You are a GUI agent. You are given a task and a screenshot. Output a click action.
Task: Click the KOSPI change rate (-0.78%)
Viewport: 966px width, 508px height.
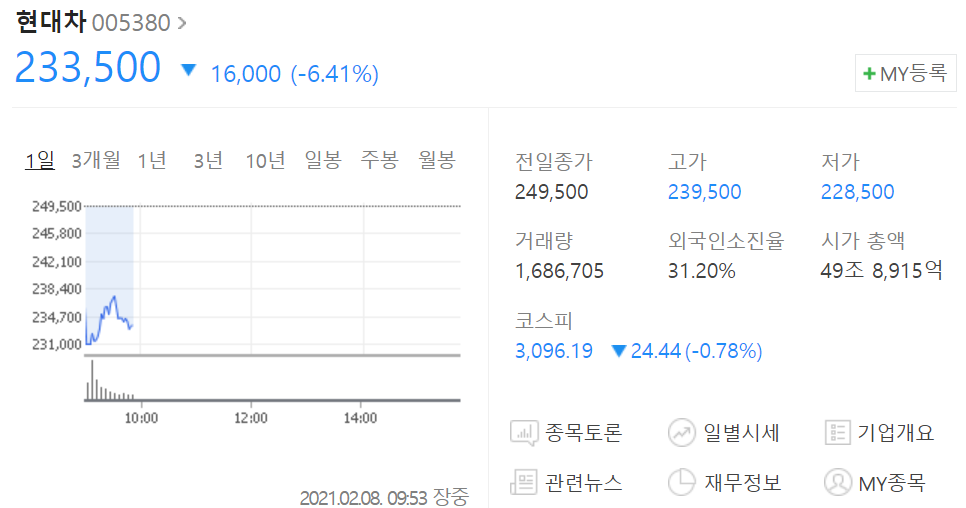723,351
